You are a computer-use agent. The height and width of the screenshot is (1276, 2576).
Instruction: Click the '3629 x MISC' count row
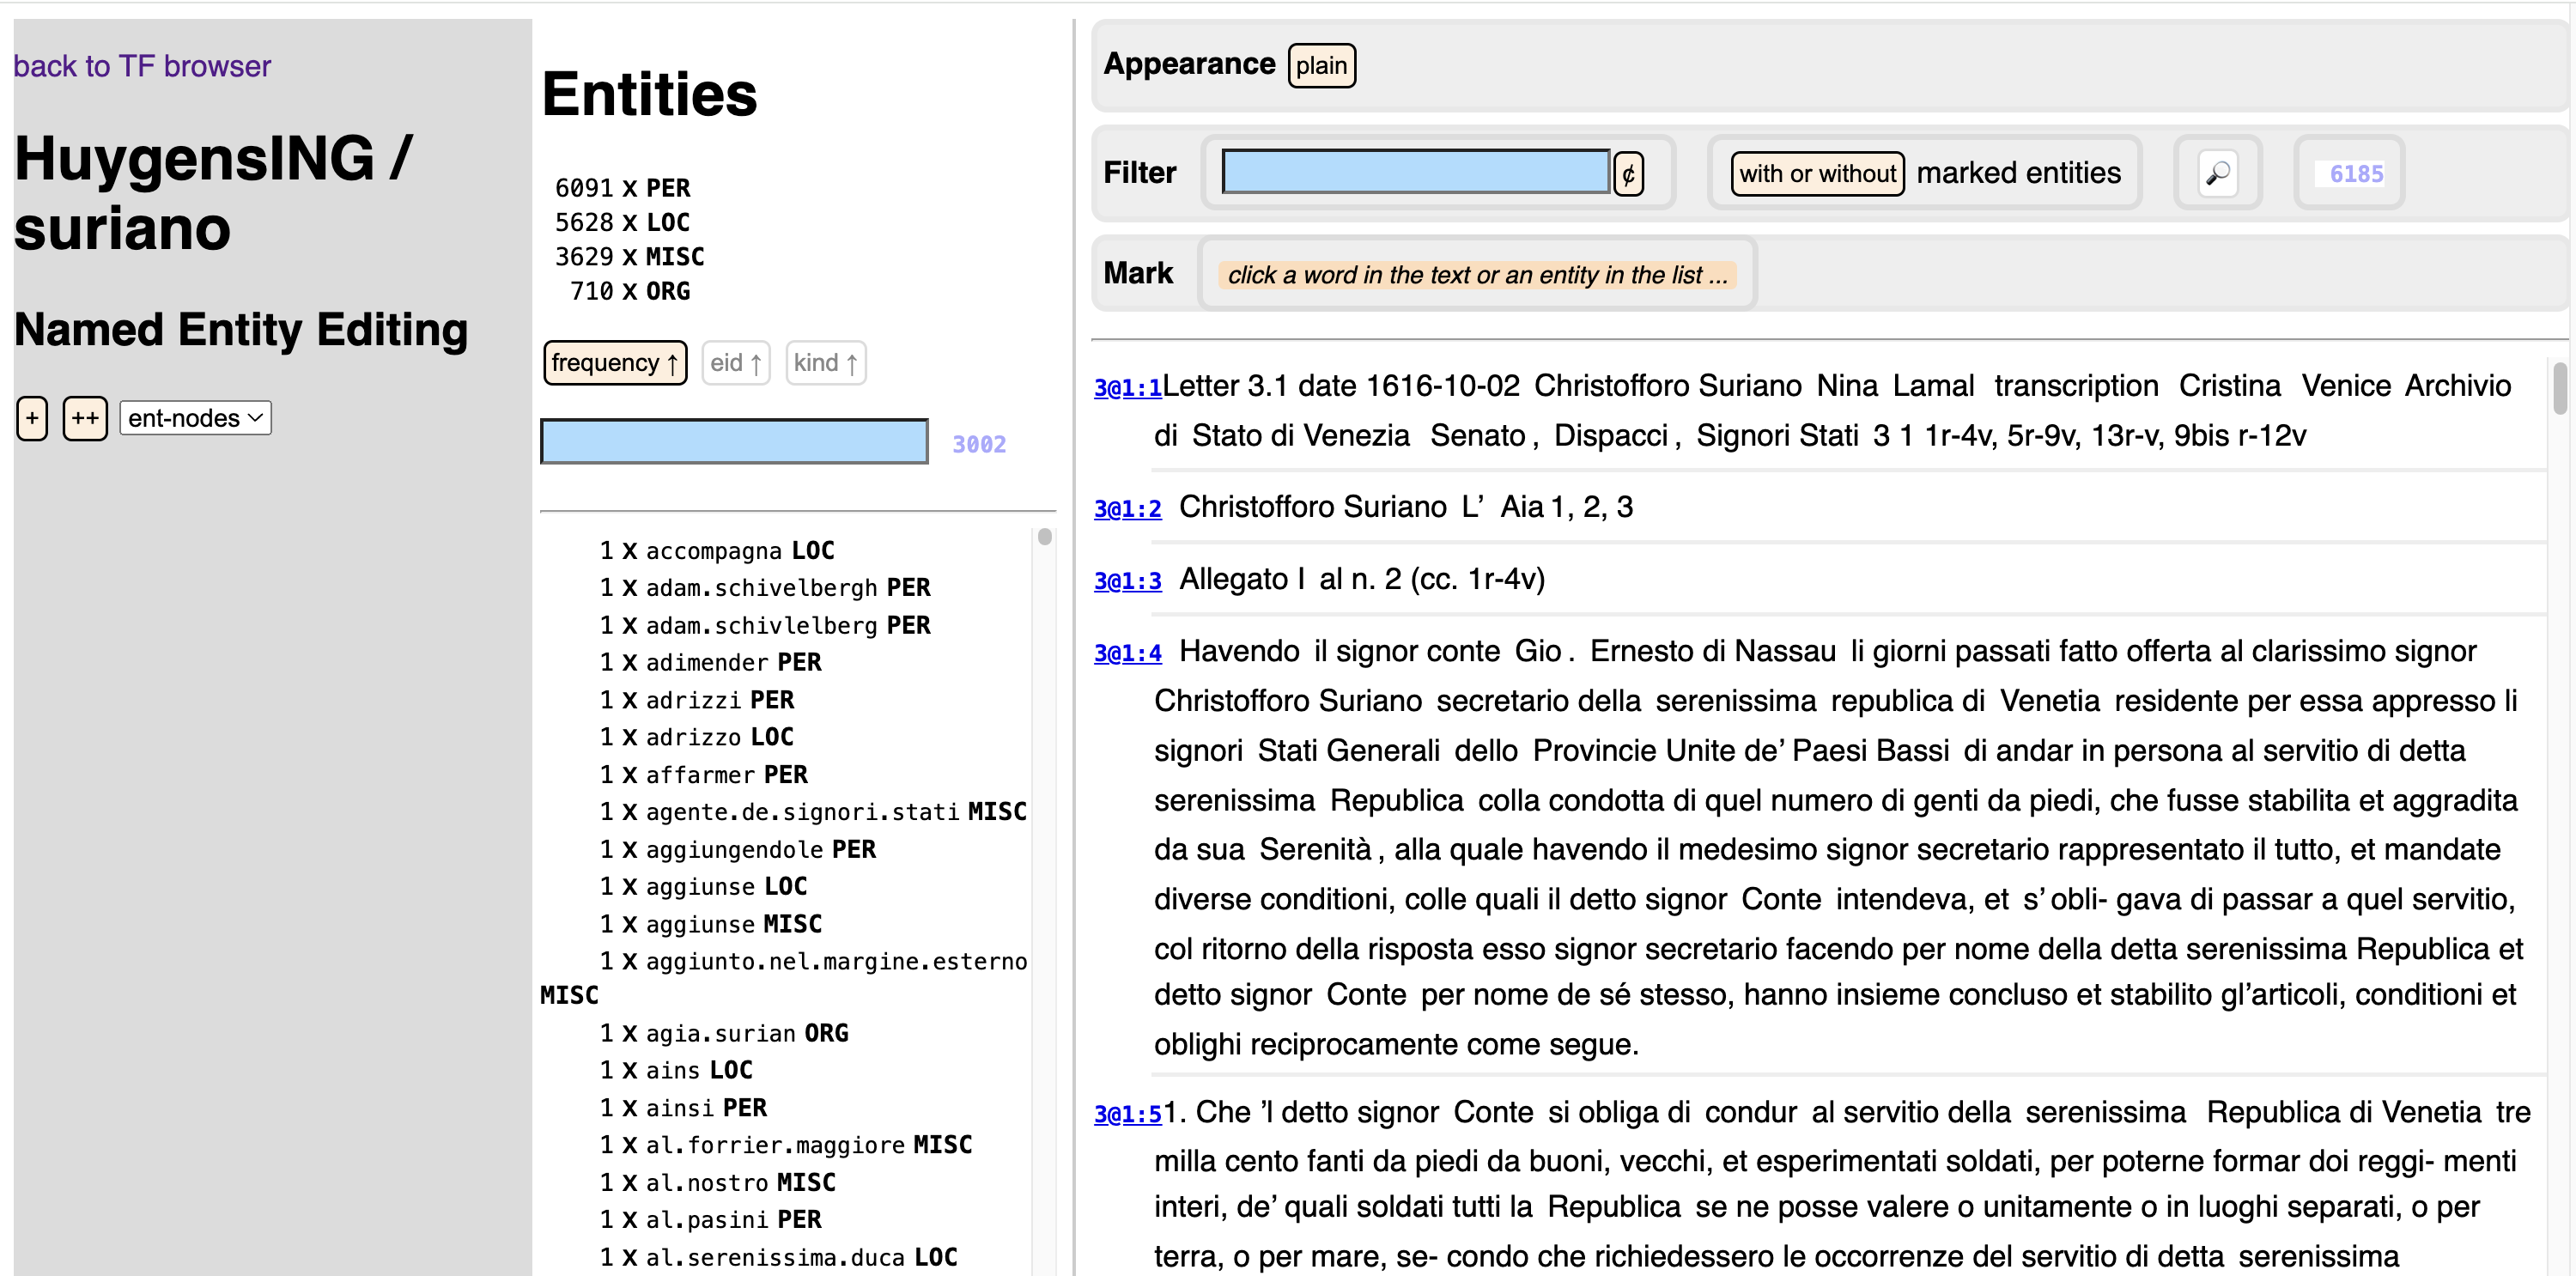(x=630, y=257)
